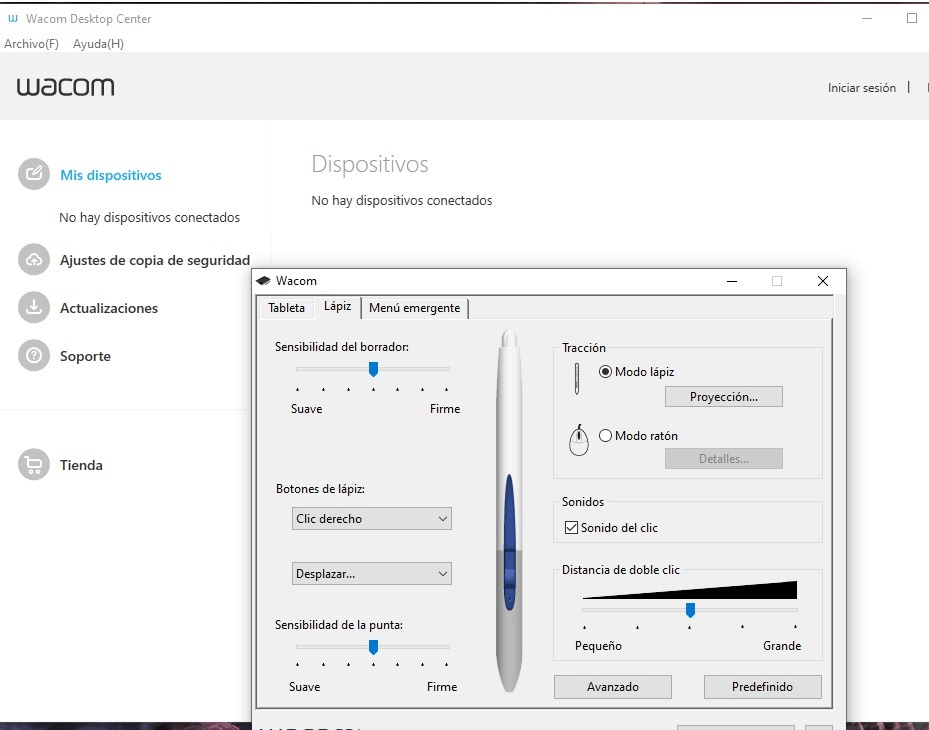Click the Proyección... button
Screen dimensions: 929x730
pyautogui.click(x=723, y=397)
